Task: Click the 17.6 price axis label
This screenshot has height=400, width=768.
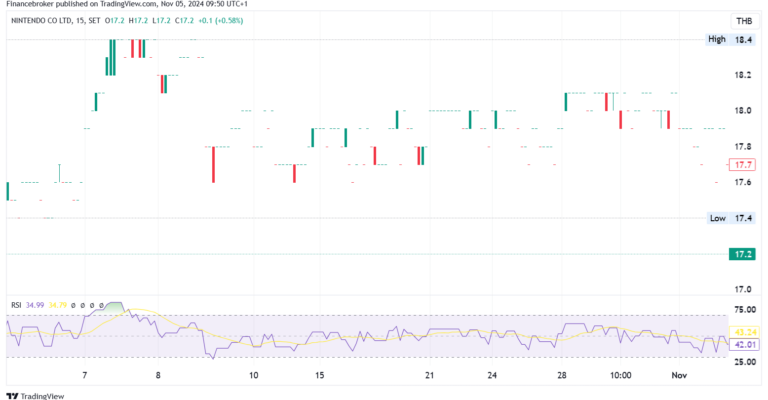Action: 743,182
